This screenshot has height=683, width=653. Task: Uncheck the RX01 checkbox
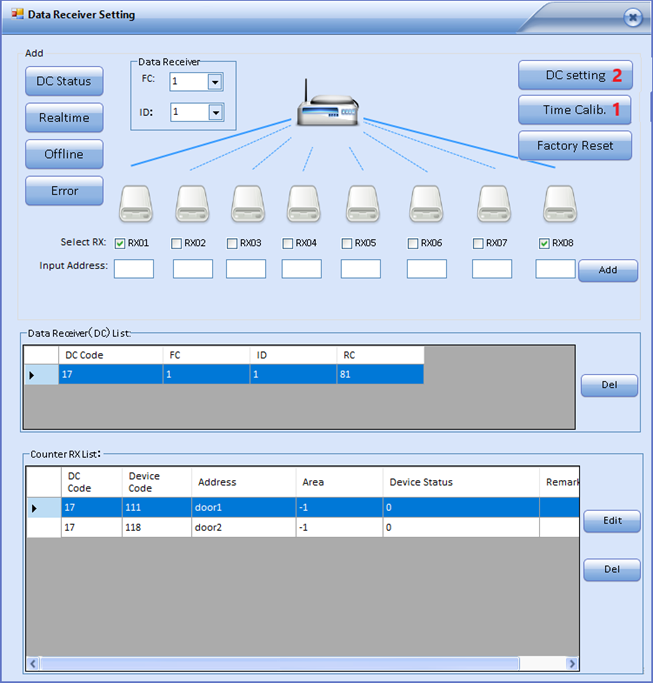120,243
